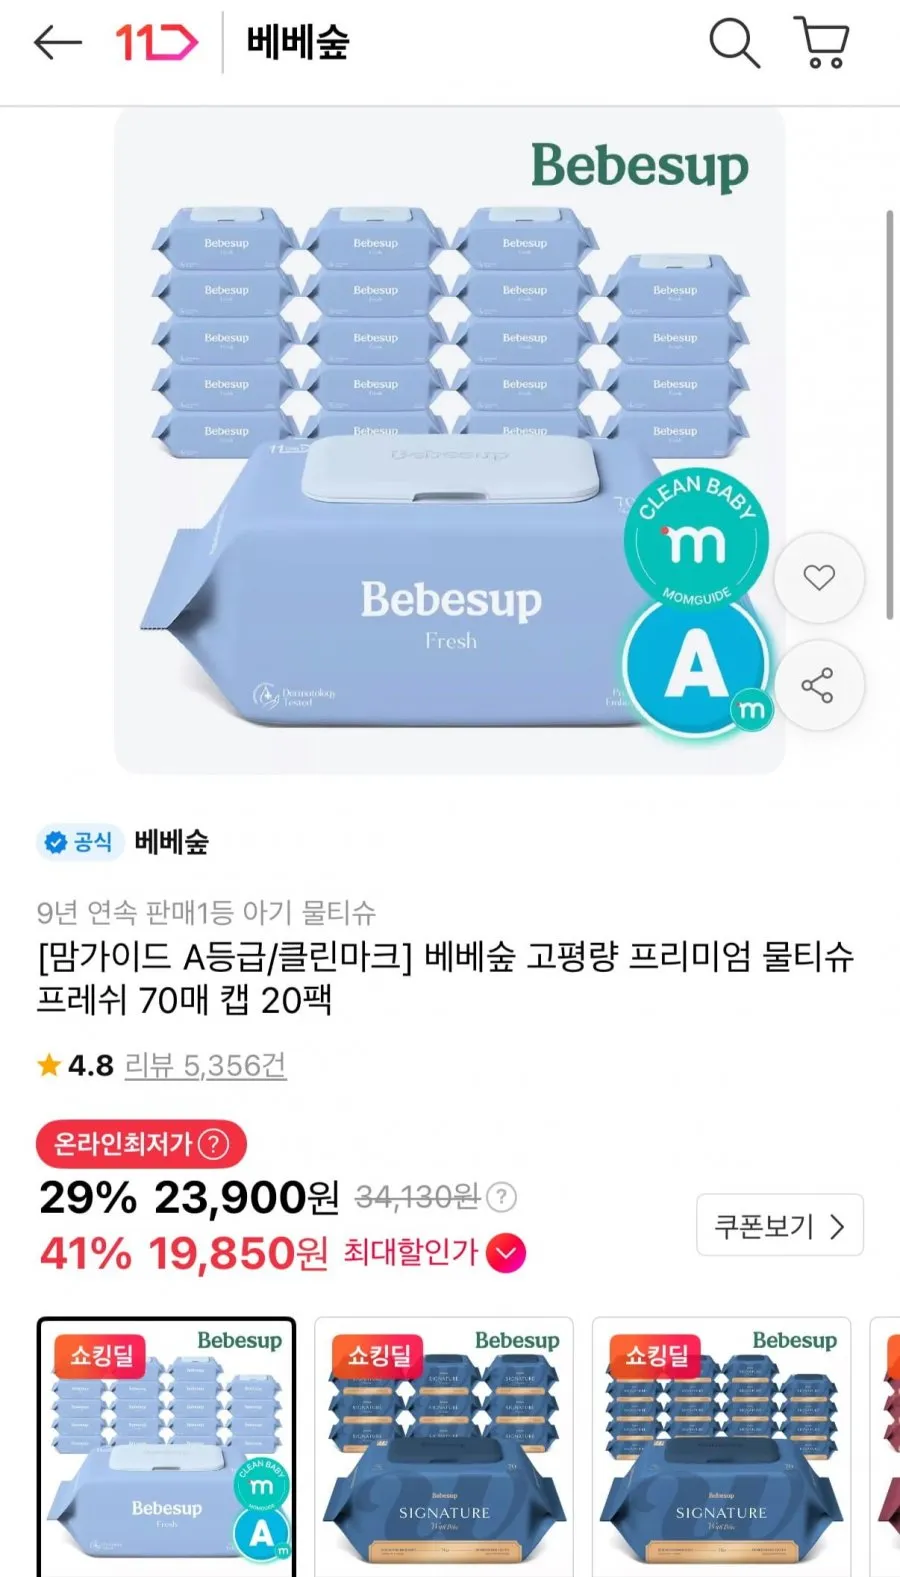Open the shopping cart icon
The height and width of the screenshot is (1577, 900).
822,43
